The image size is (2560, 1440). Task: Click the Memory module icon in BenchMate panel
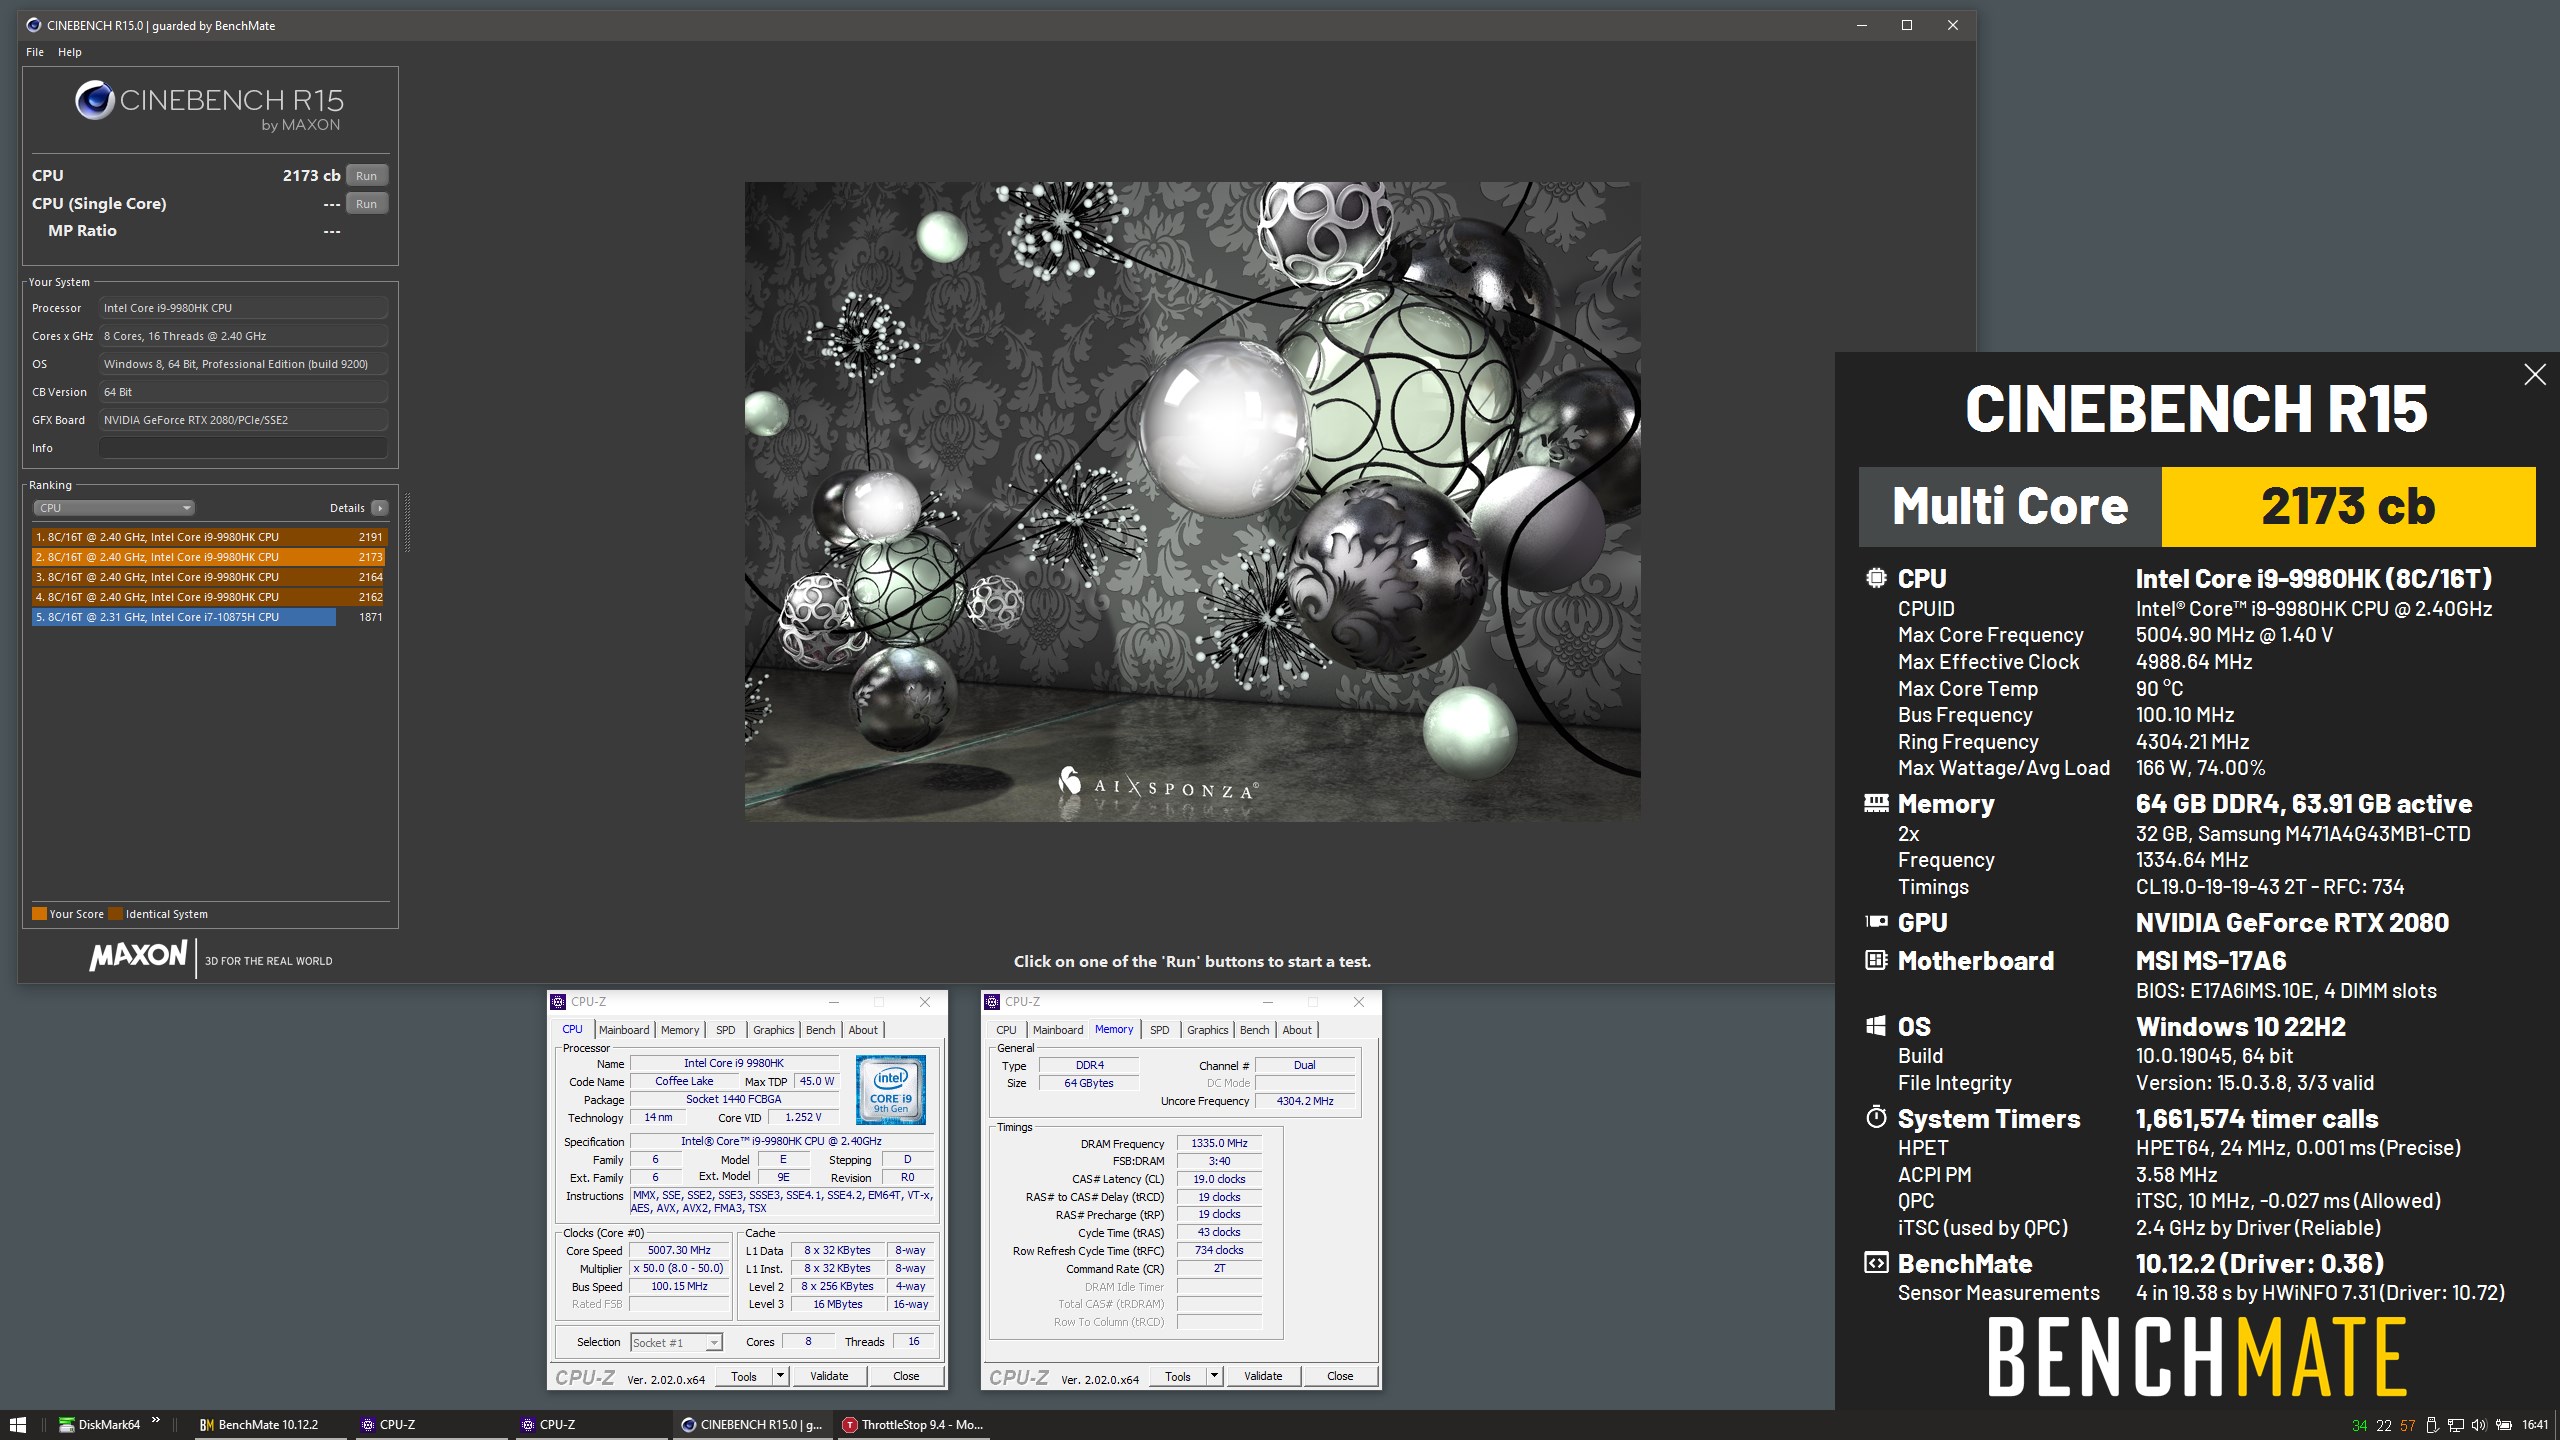[1876, 803]
